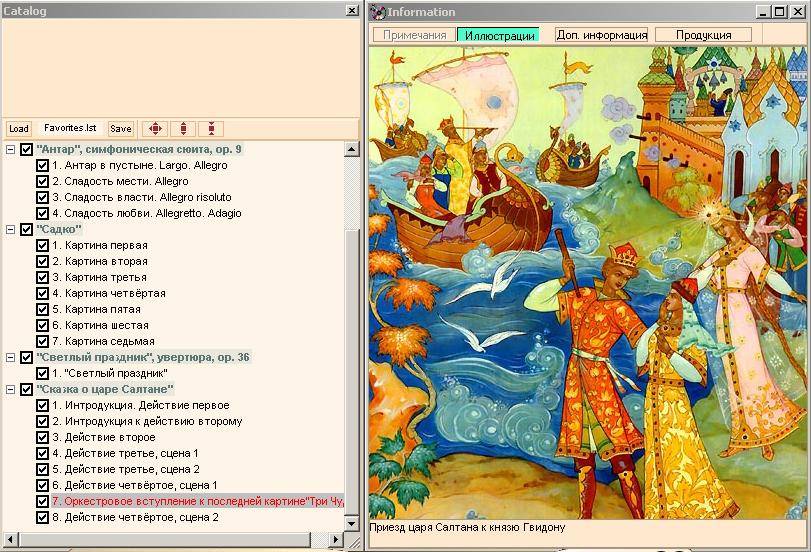Select 5. Картина пятая

(96, 309)
